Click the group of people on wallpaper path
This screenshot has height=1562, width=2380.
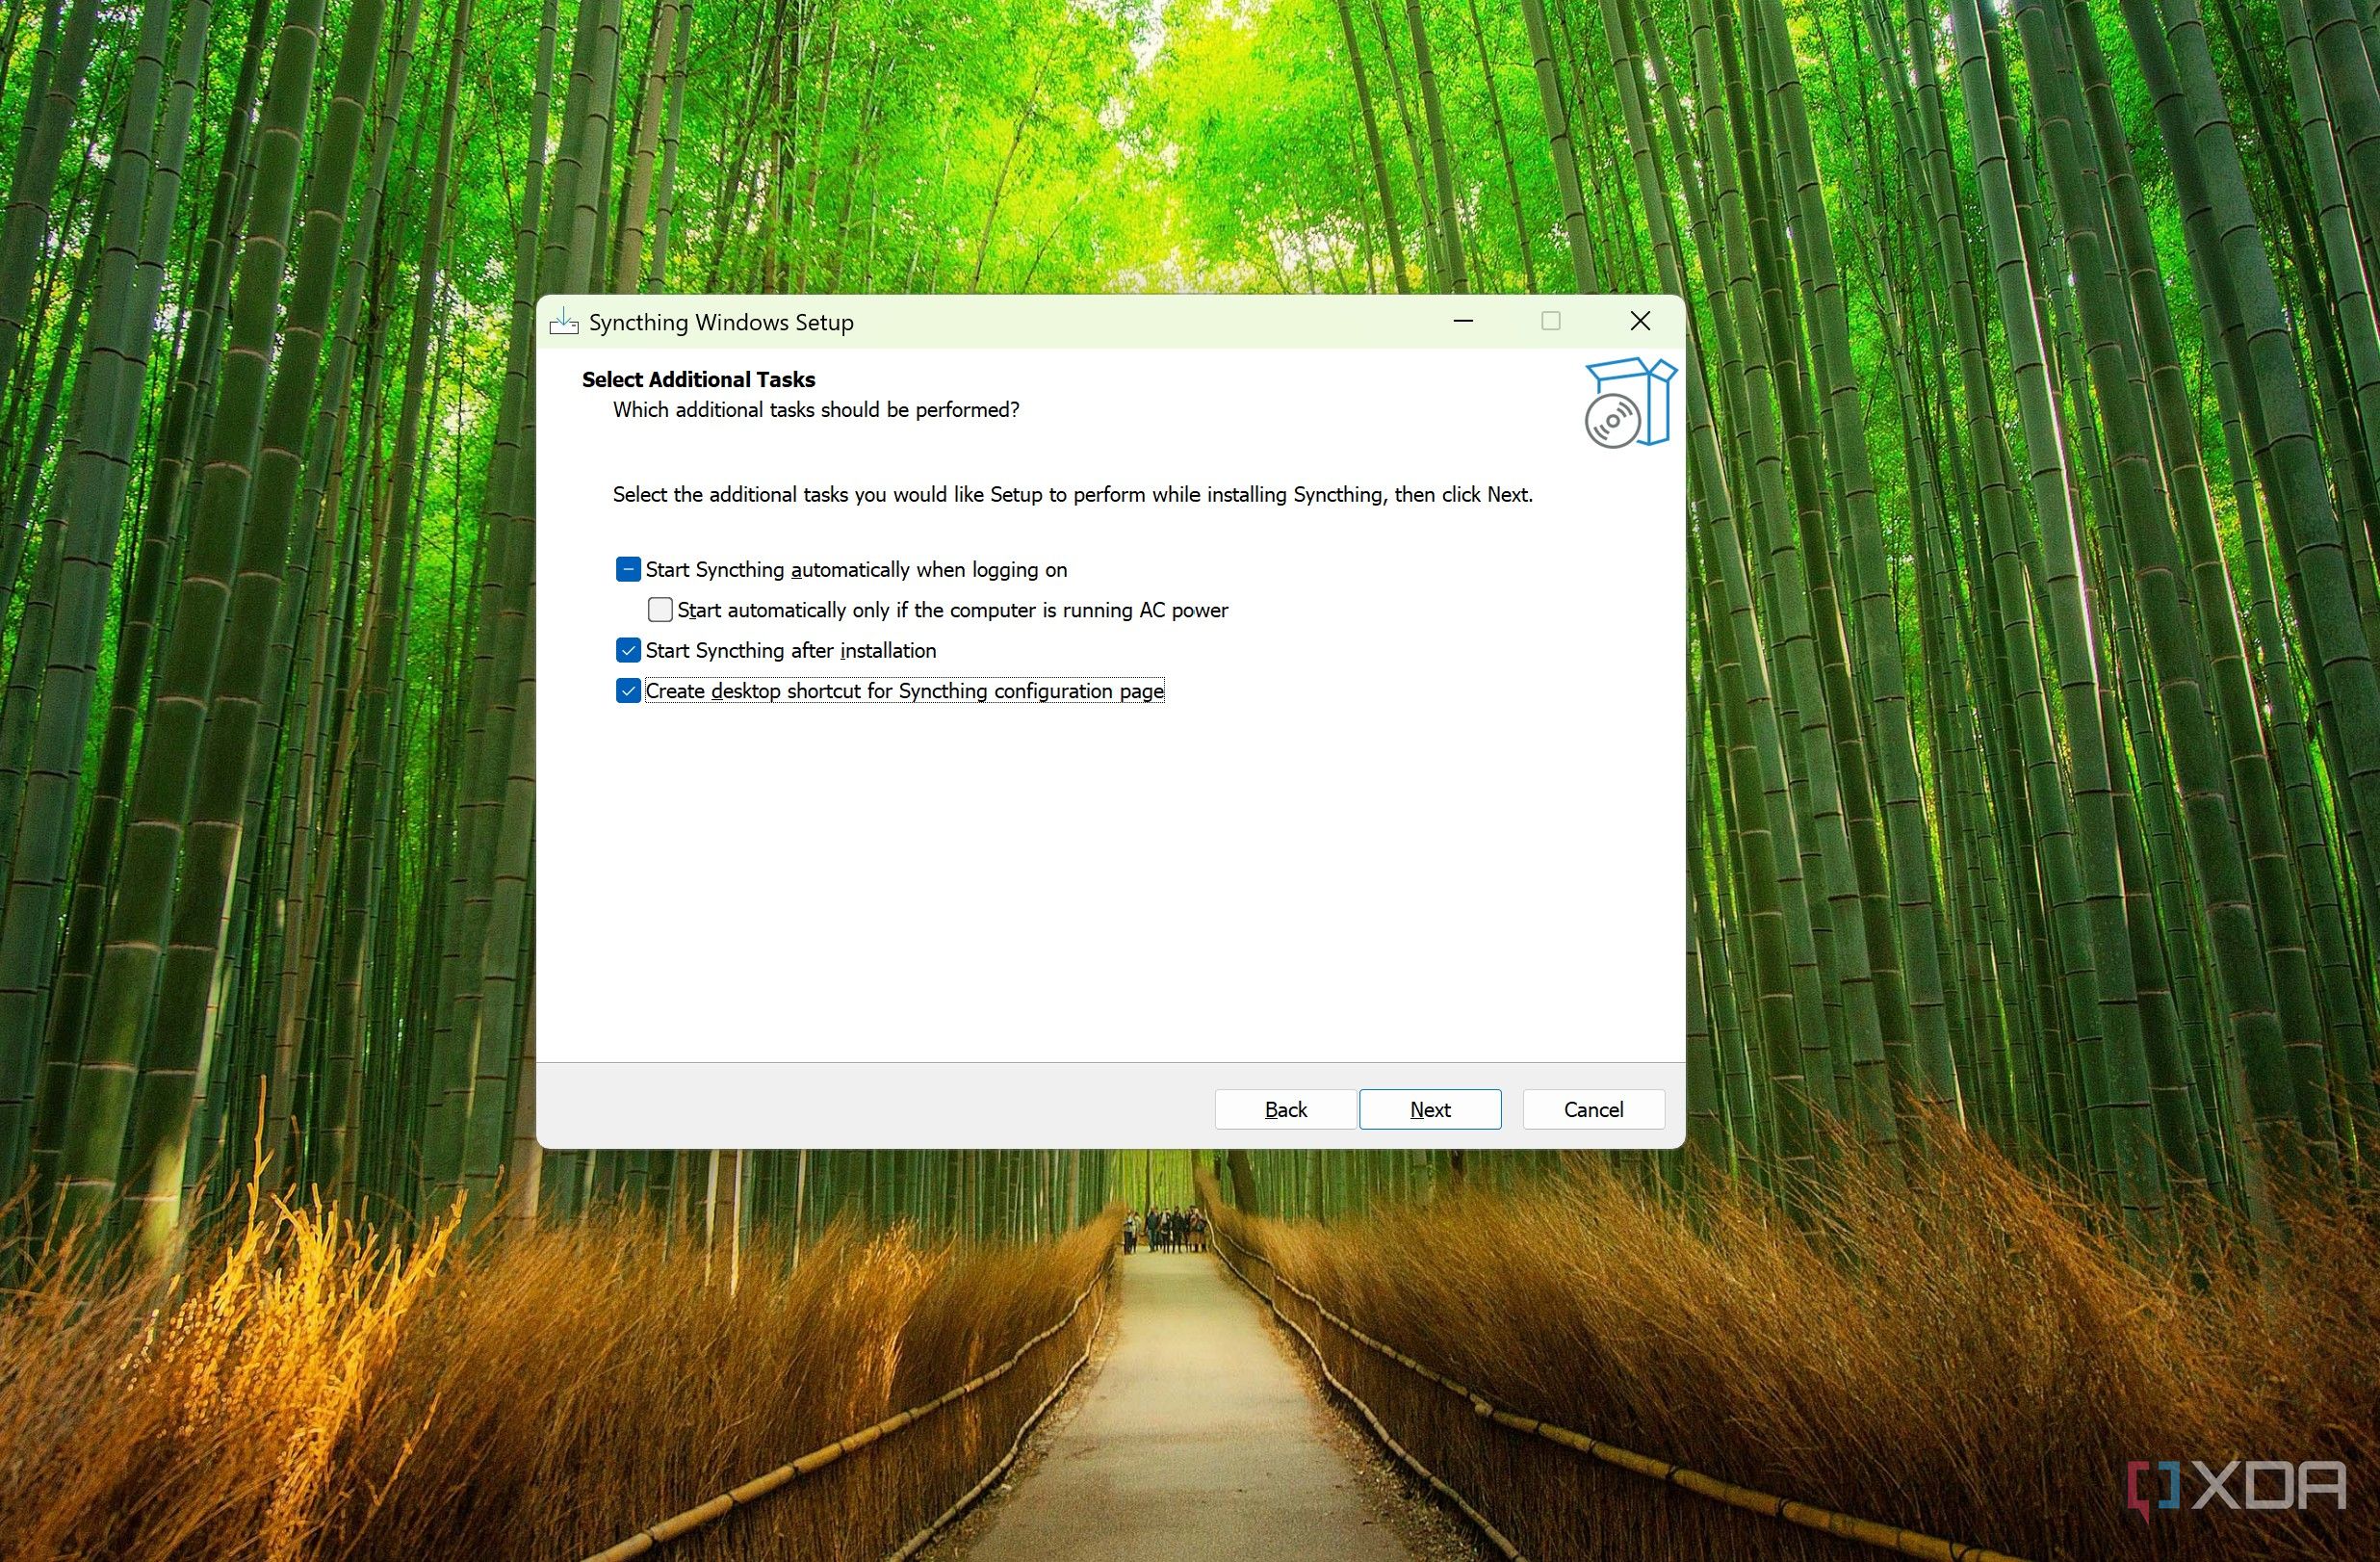click(x=1165, y=1230)
